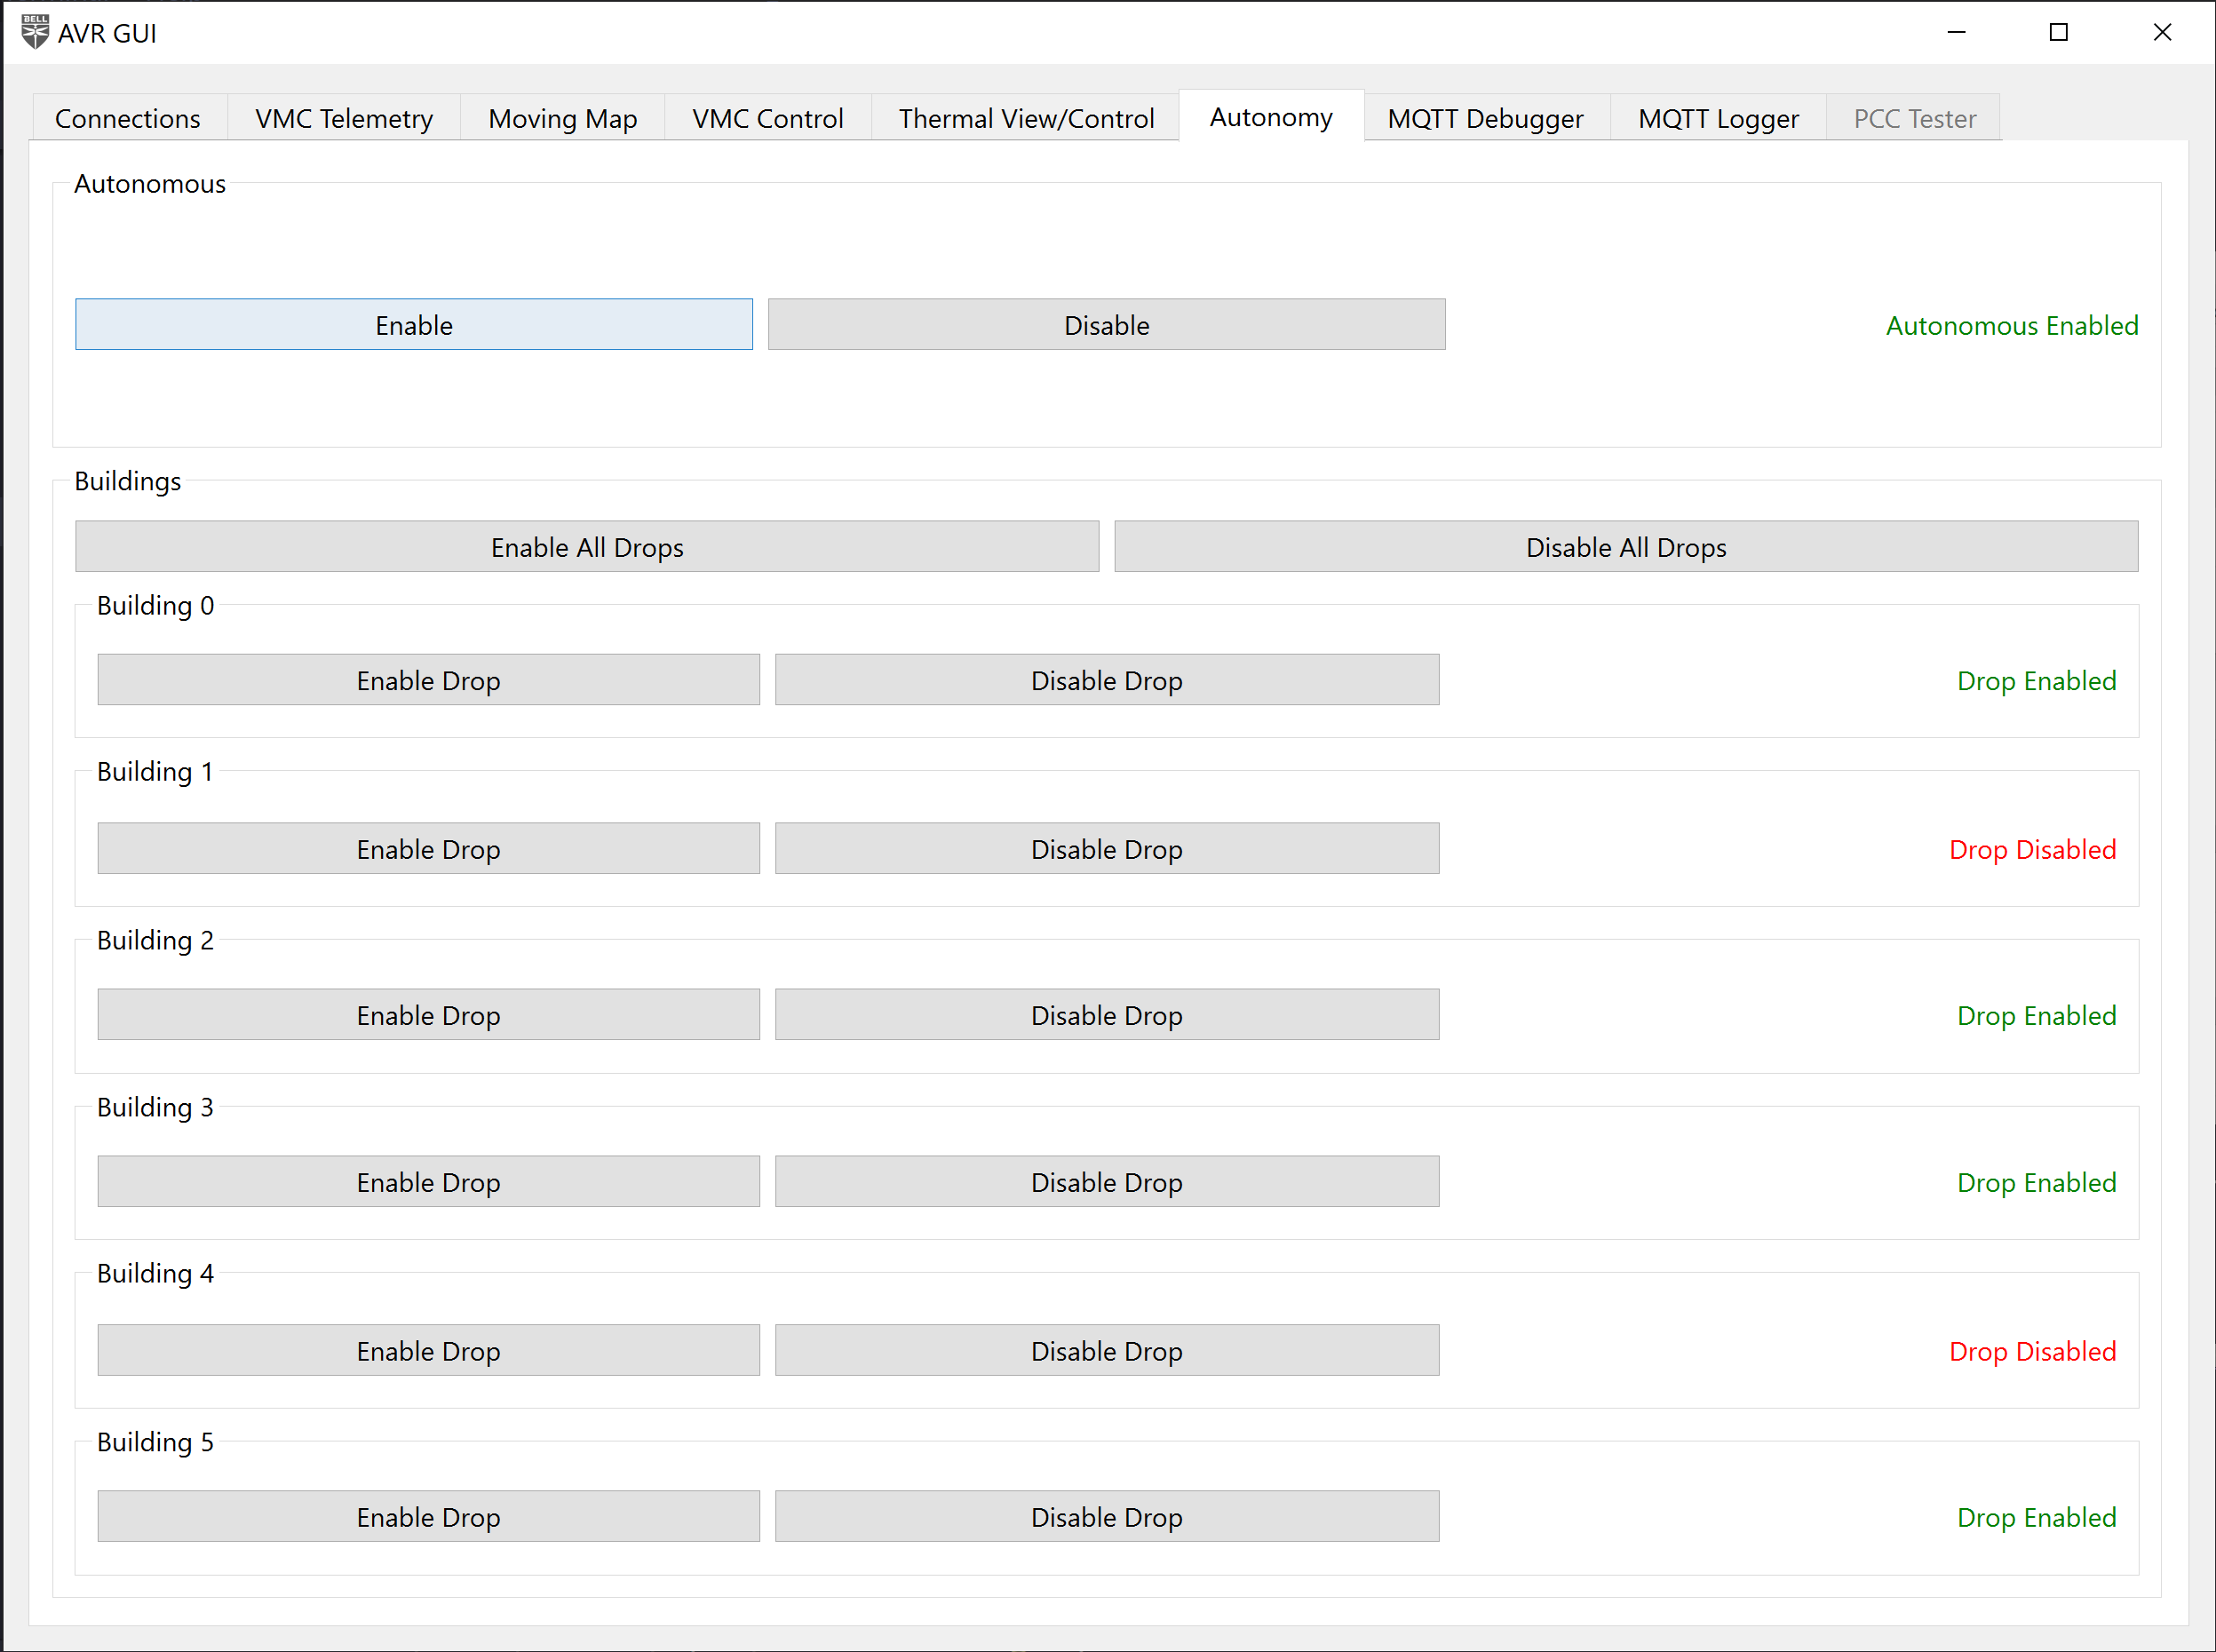Switch to the Connections tab

tap(128, 118)
